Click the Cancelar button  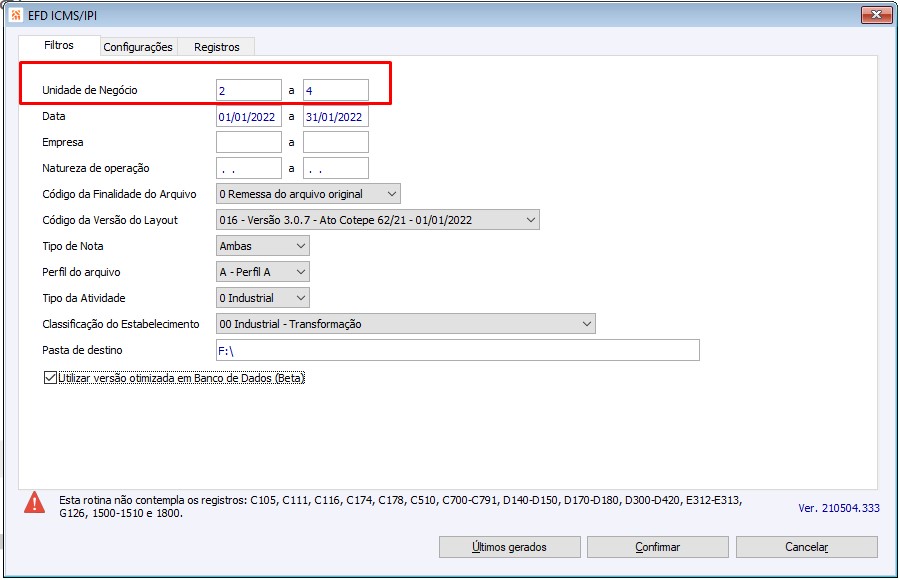click(806, 547)
